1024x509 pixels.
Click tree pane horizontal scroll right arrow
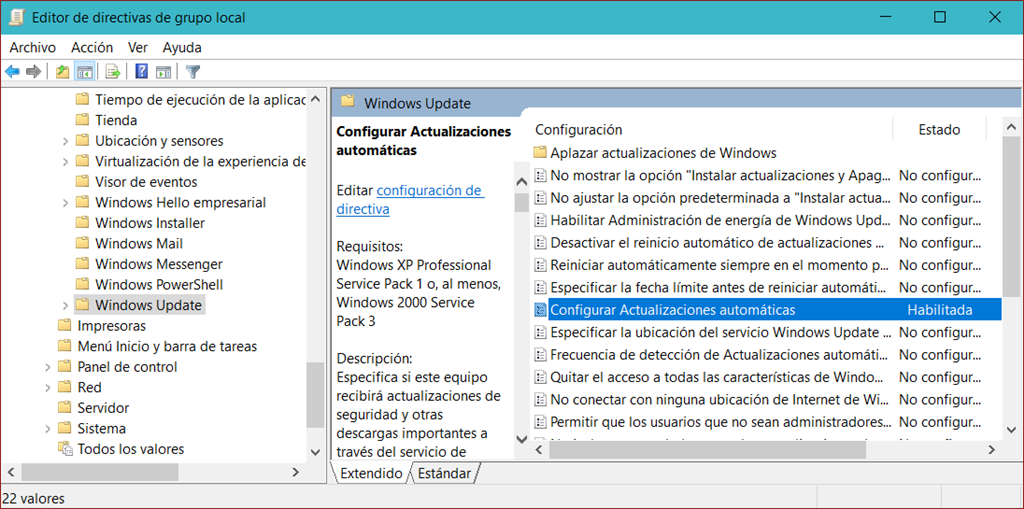click(x=295, y=471)
